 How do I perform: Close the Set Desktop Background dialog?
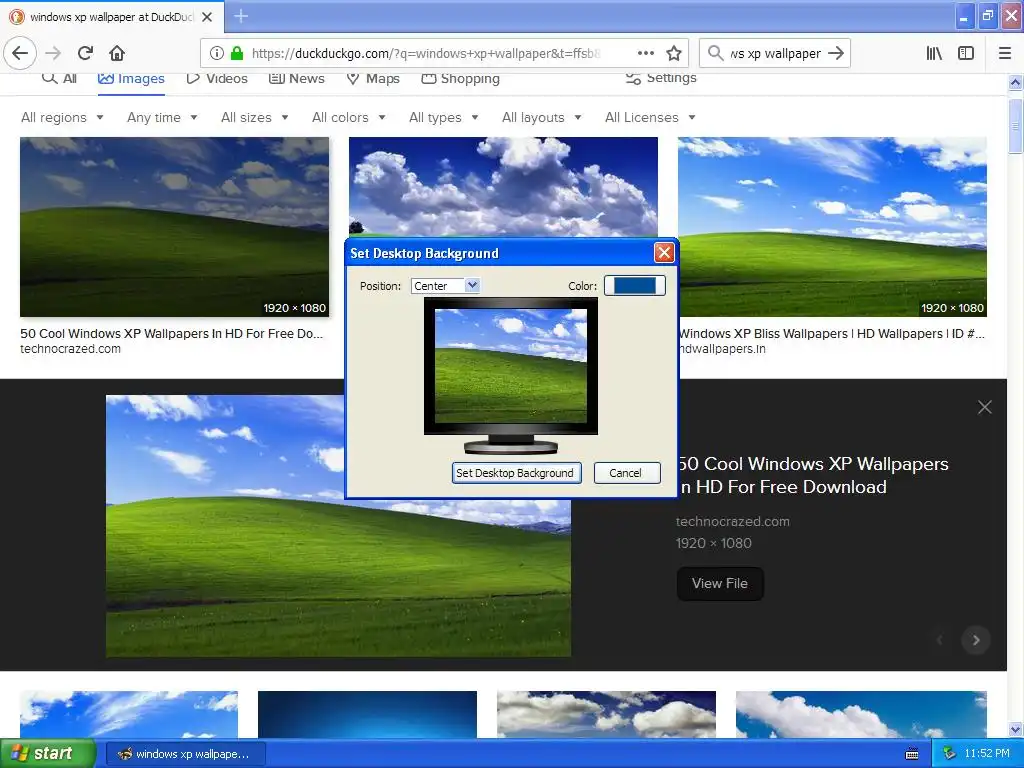coord(664,253)
